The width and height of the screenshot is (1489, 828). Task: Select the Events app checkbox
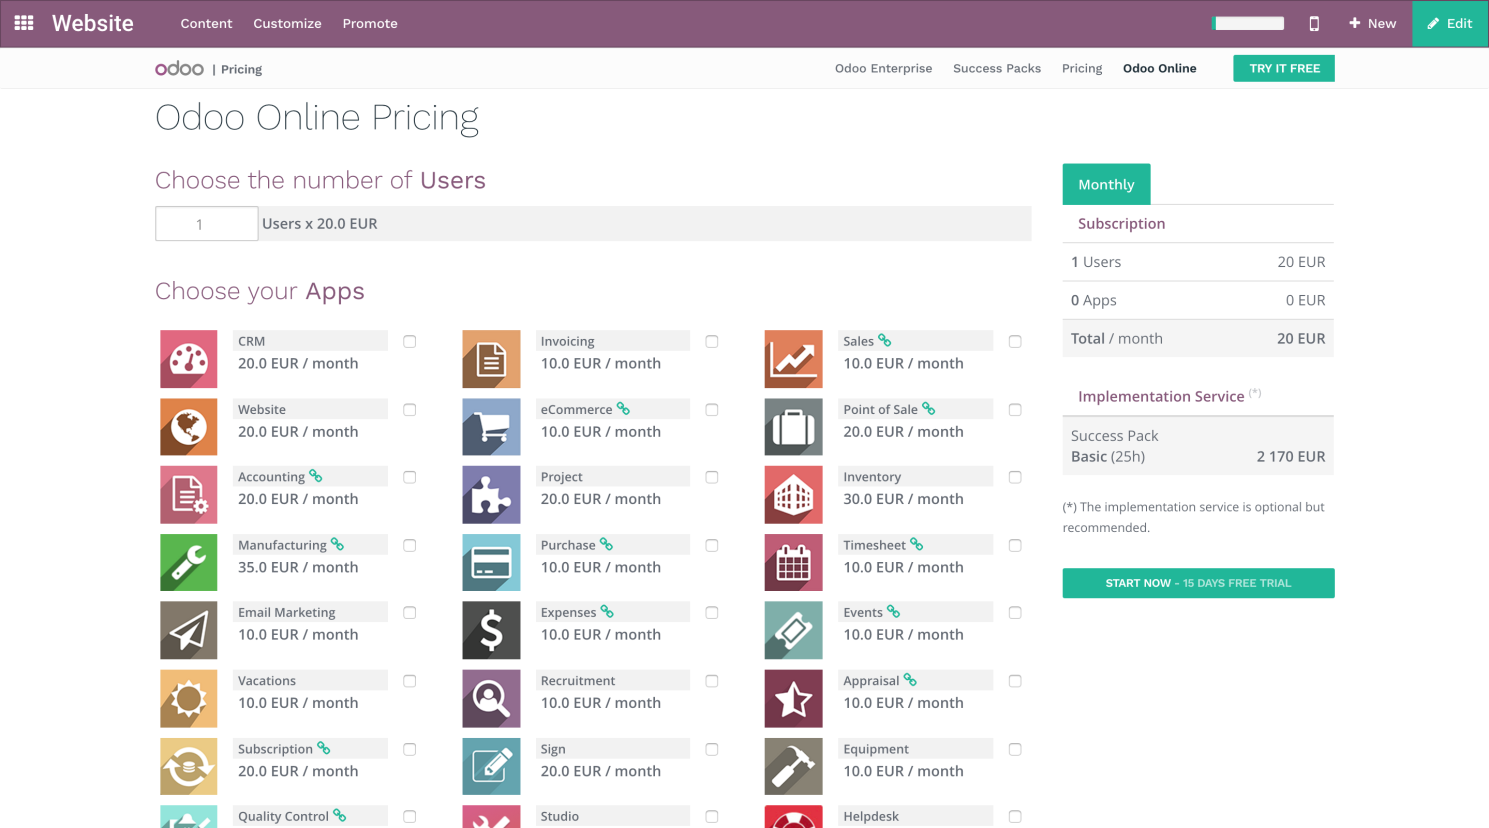(1015, 613)
